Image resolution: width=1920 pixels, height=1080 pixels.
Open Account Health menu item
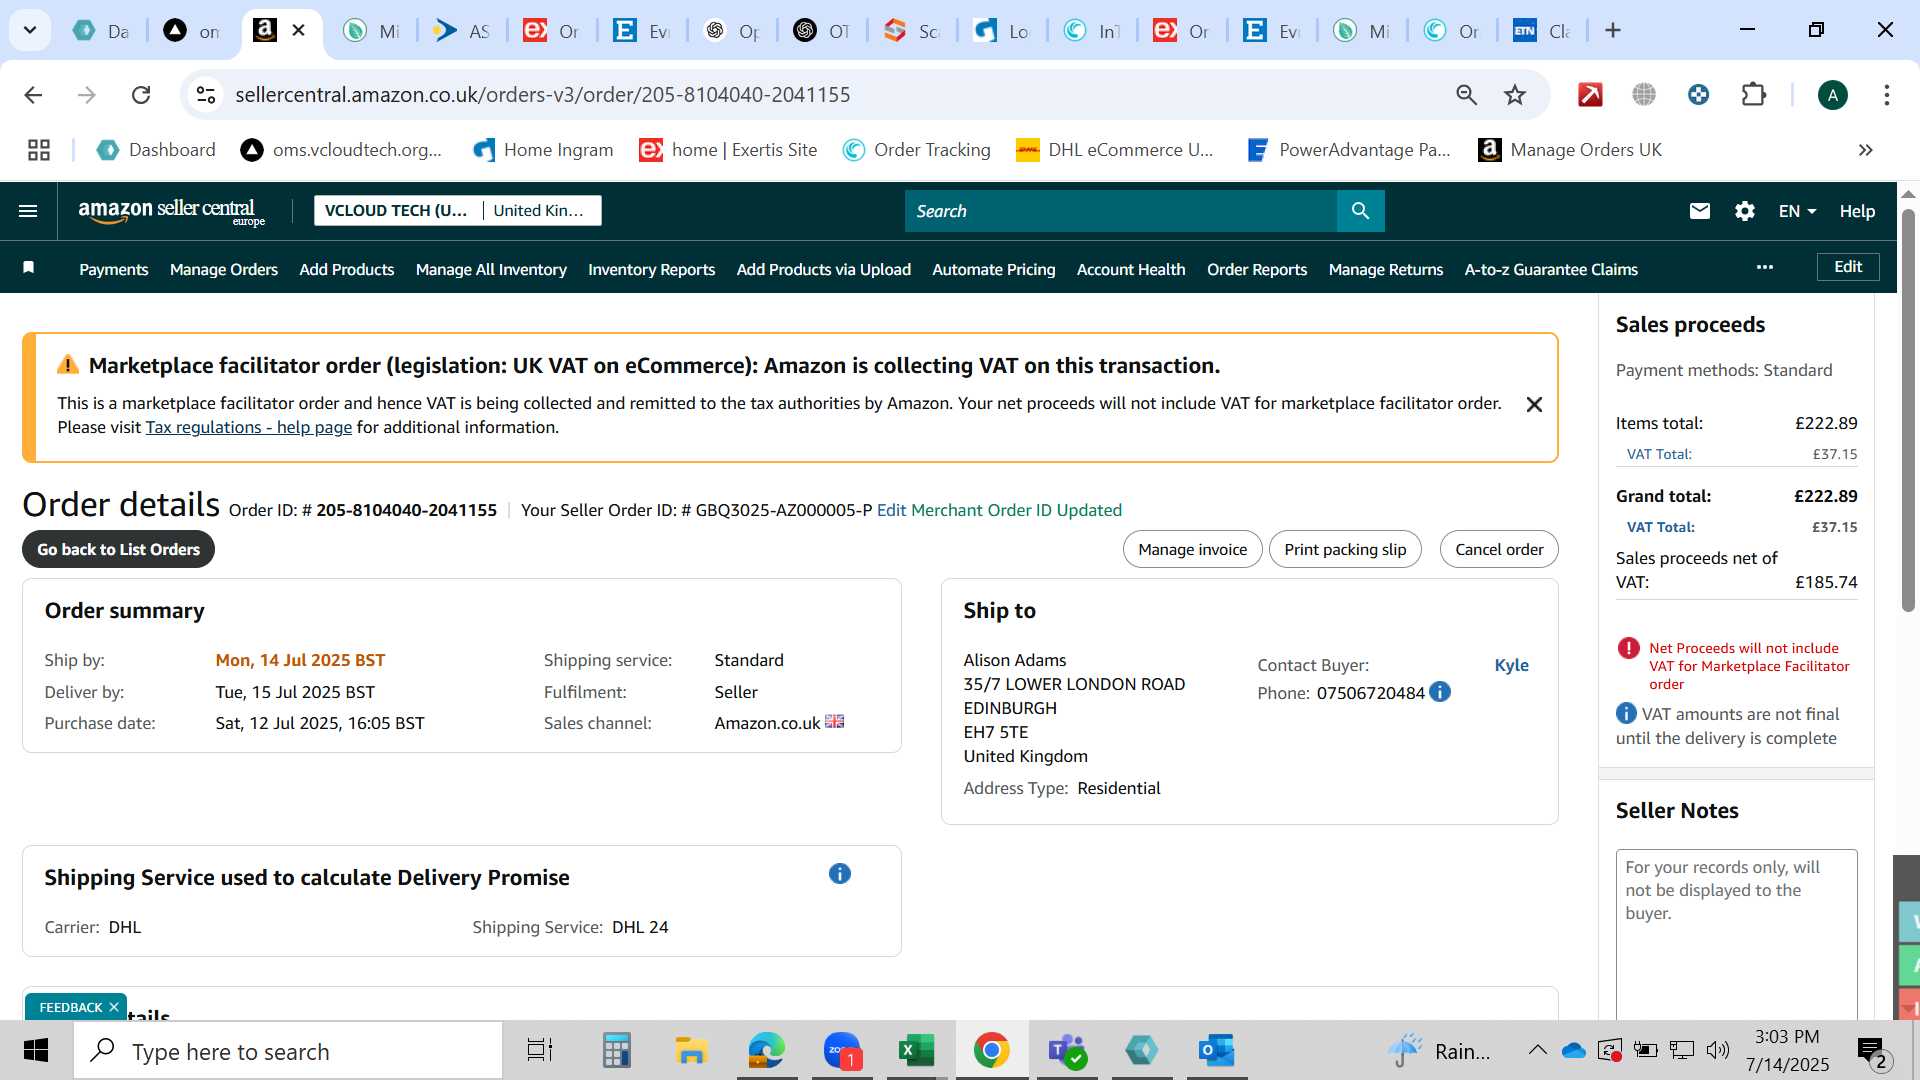coord(1131,269)
